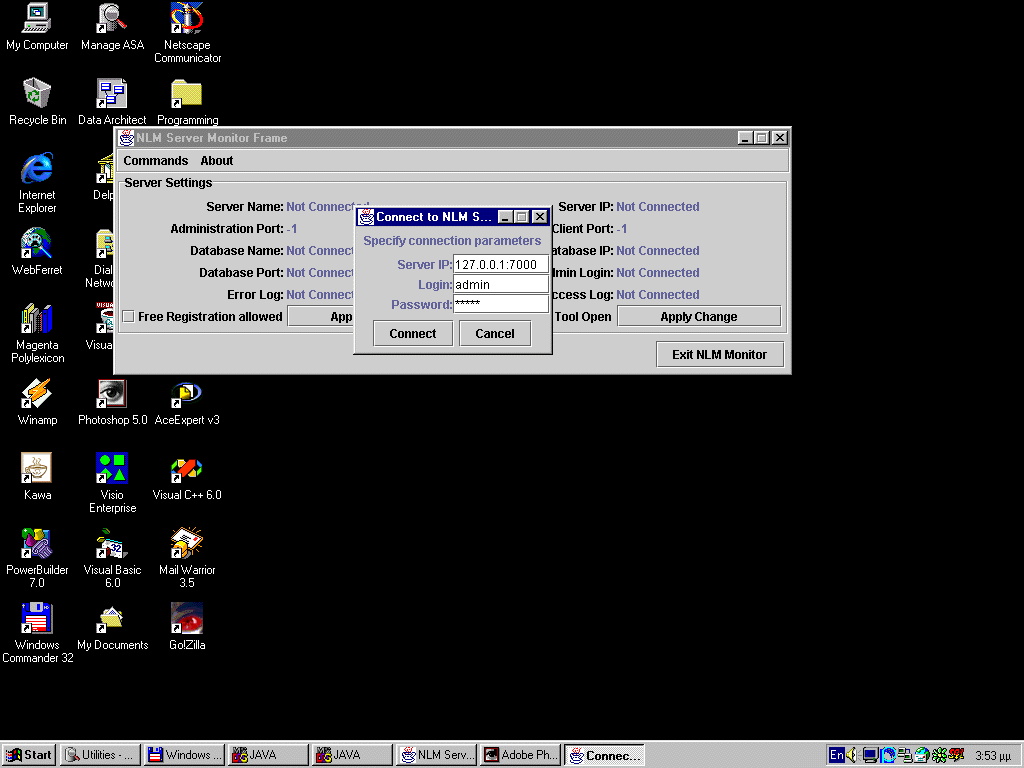Click the taskbar clock 3:53

(993, 756)
